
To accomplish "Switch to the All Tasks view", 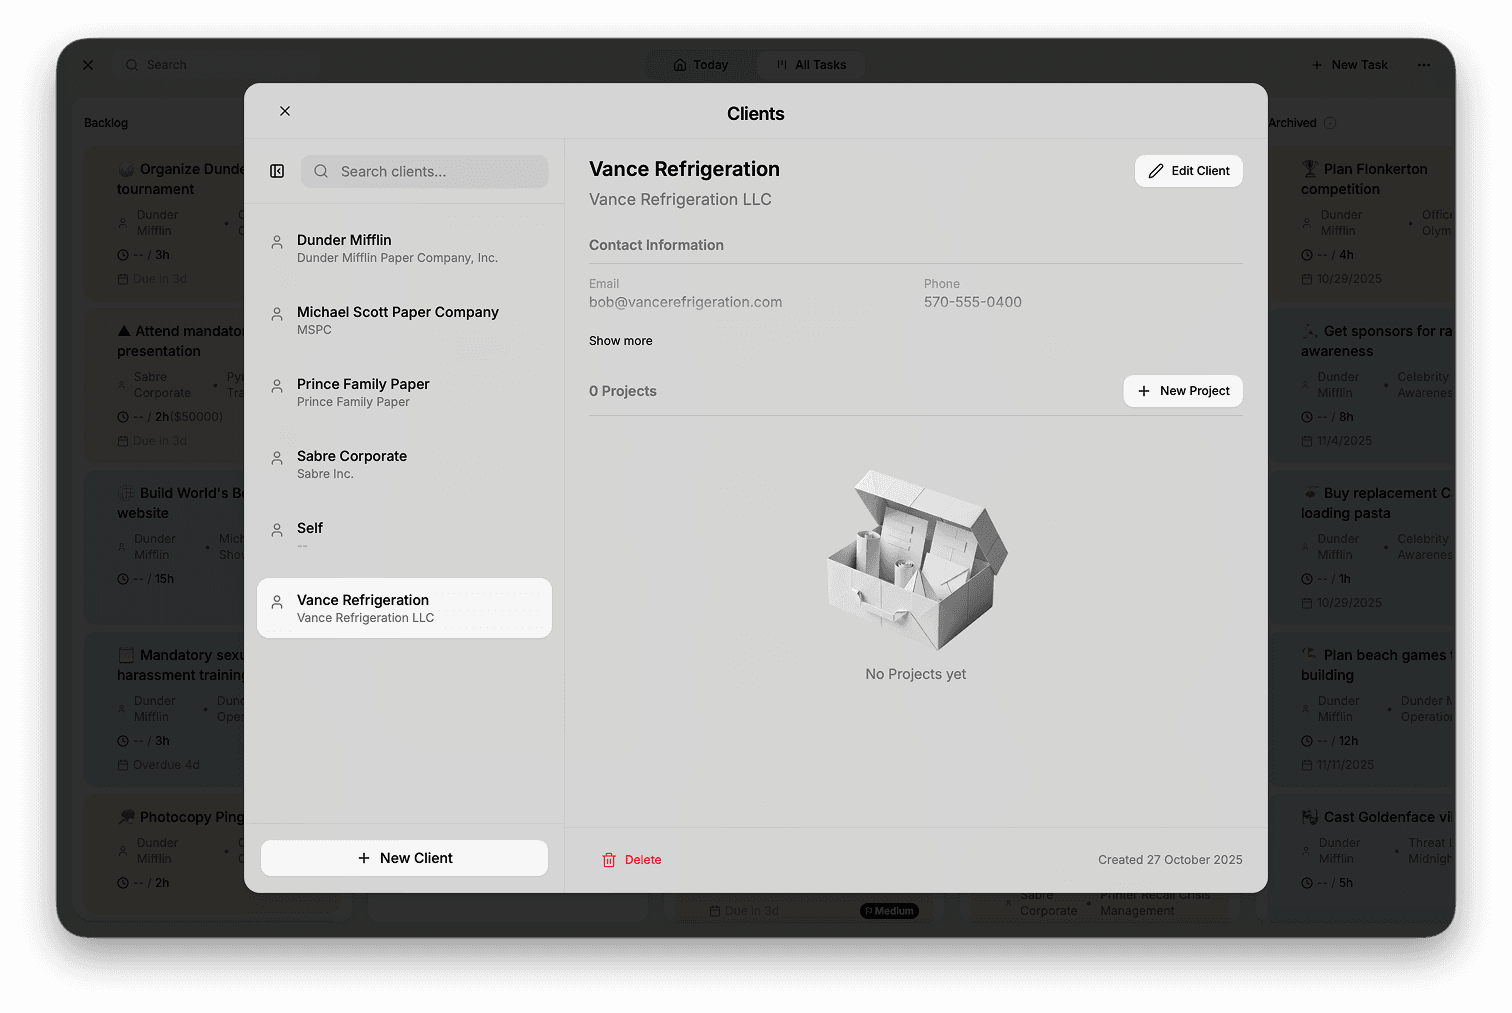I will 811,64.
